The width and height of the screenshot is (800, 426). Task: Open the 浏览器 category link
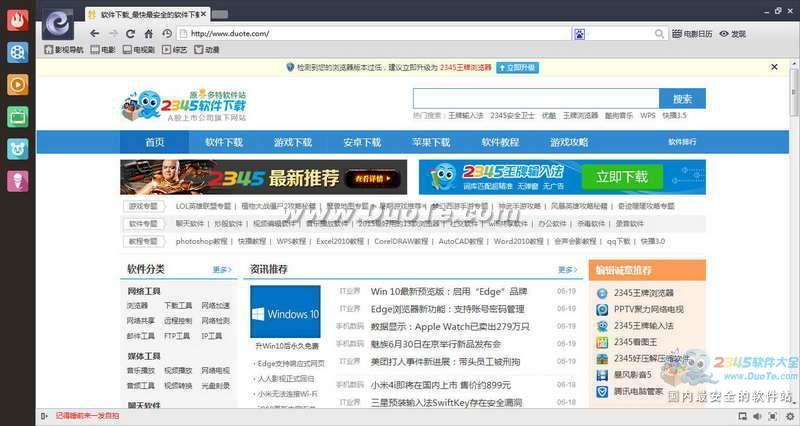point(137,305)
